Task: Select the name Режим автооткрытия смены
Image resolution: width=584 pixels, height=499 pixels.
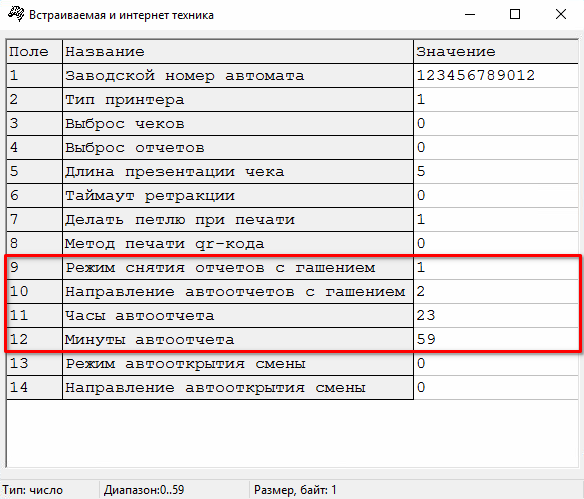Action: click(238, 363)
